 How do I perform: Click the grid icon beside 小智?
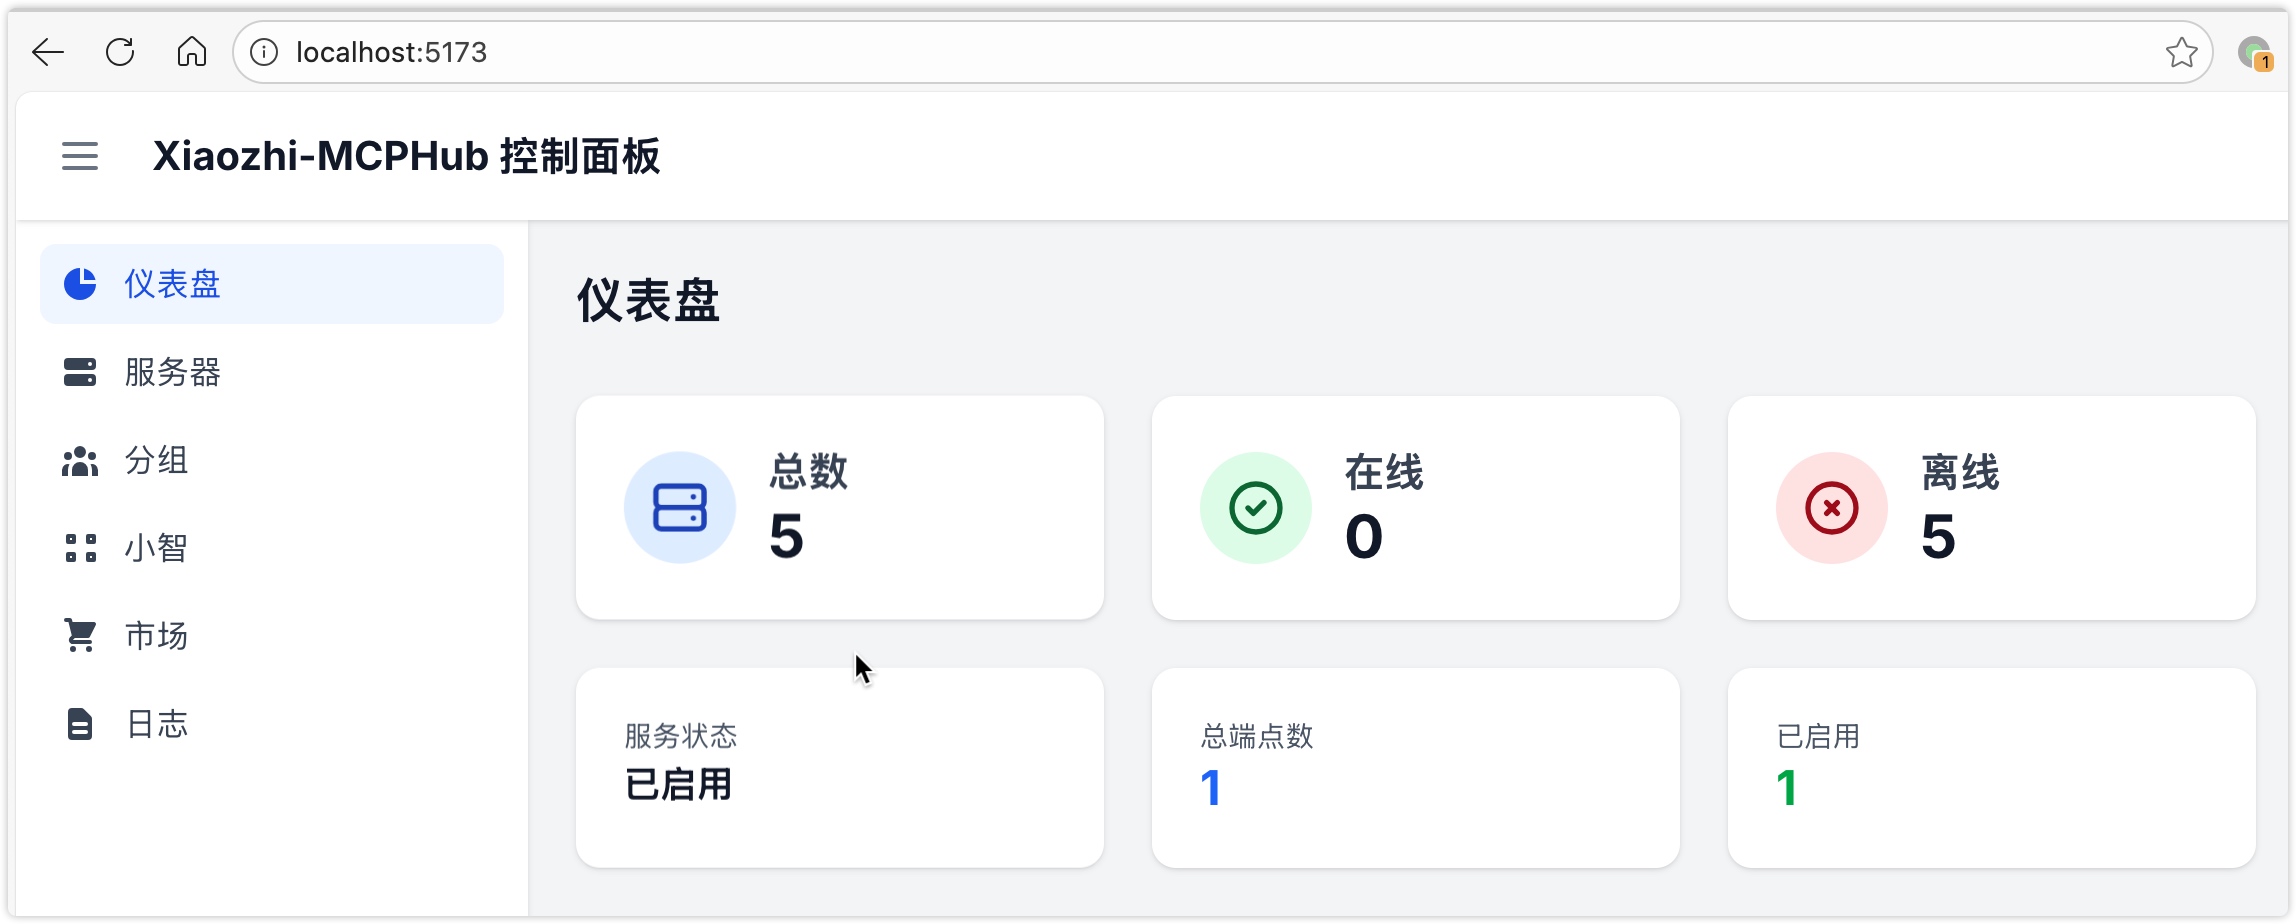80,548
